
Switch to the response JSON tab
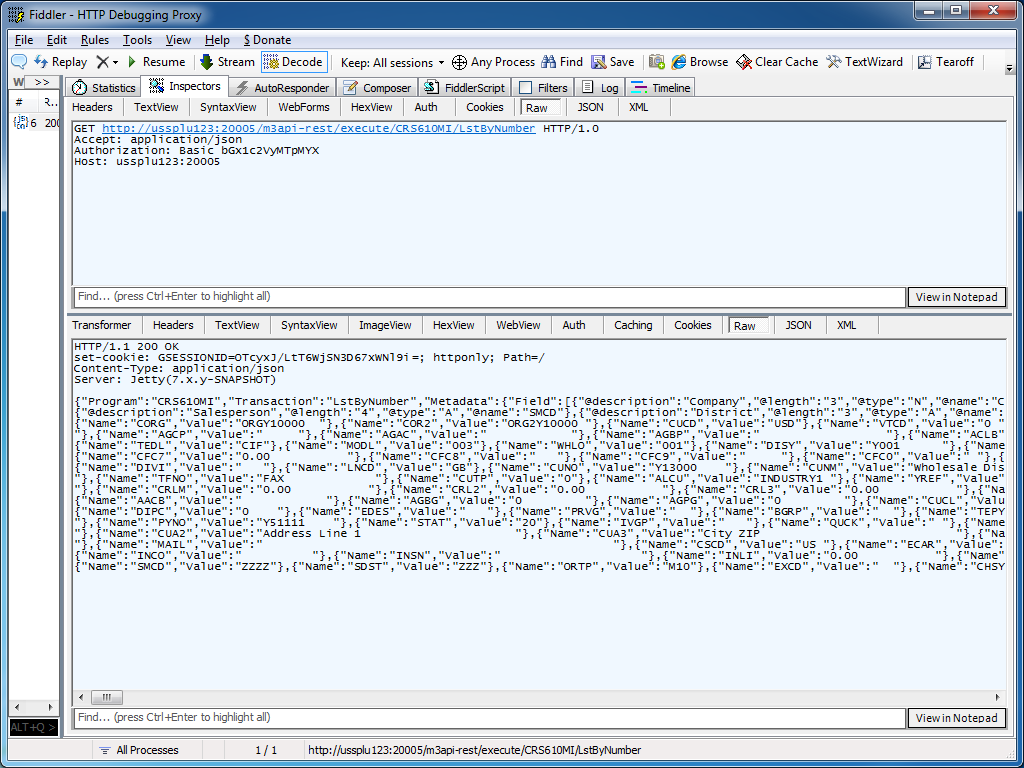coord(798,325)
